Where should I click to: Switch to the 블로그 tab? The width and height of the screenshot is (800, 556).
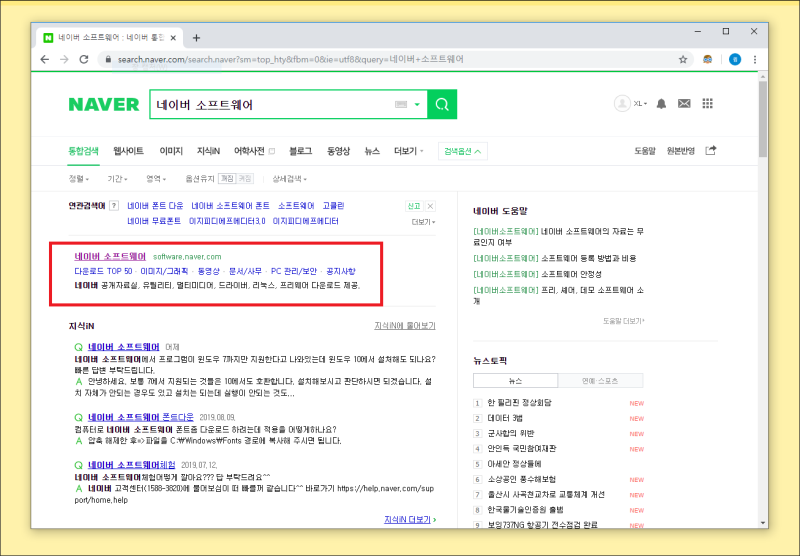pyautogui.click(x=301, y=151)
